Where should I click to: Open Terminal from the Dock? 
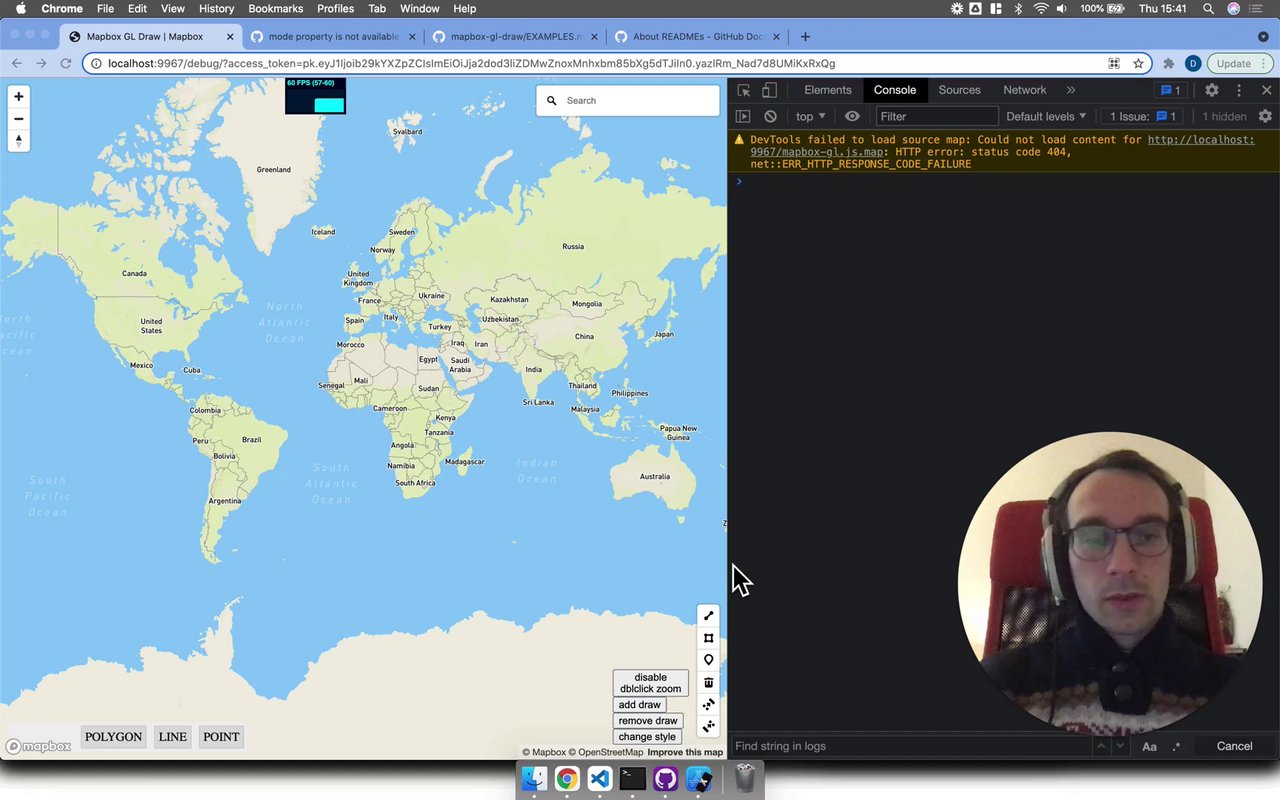633,779
